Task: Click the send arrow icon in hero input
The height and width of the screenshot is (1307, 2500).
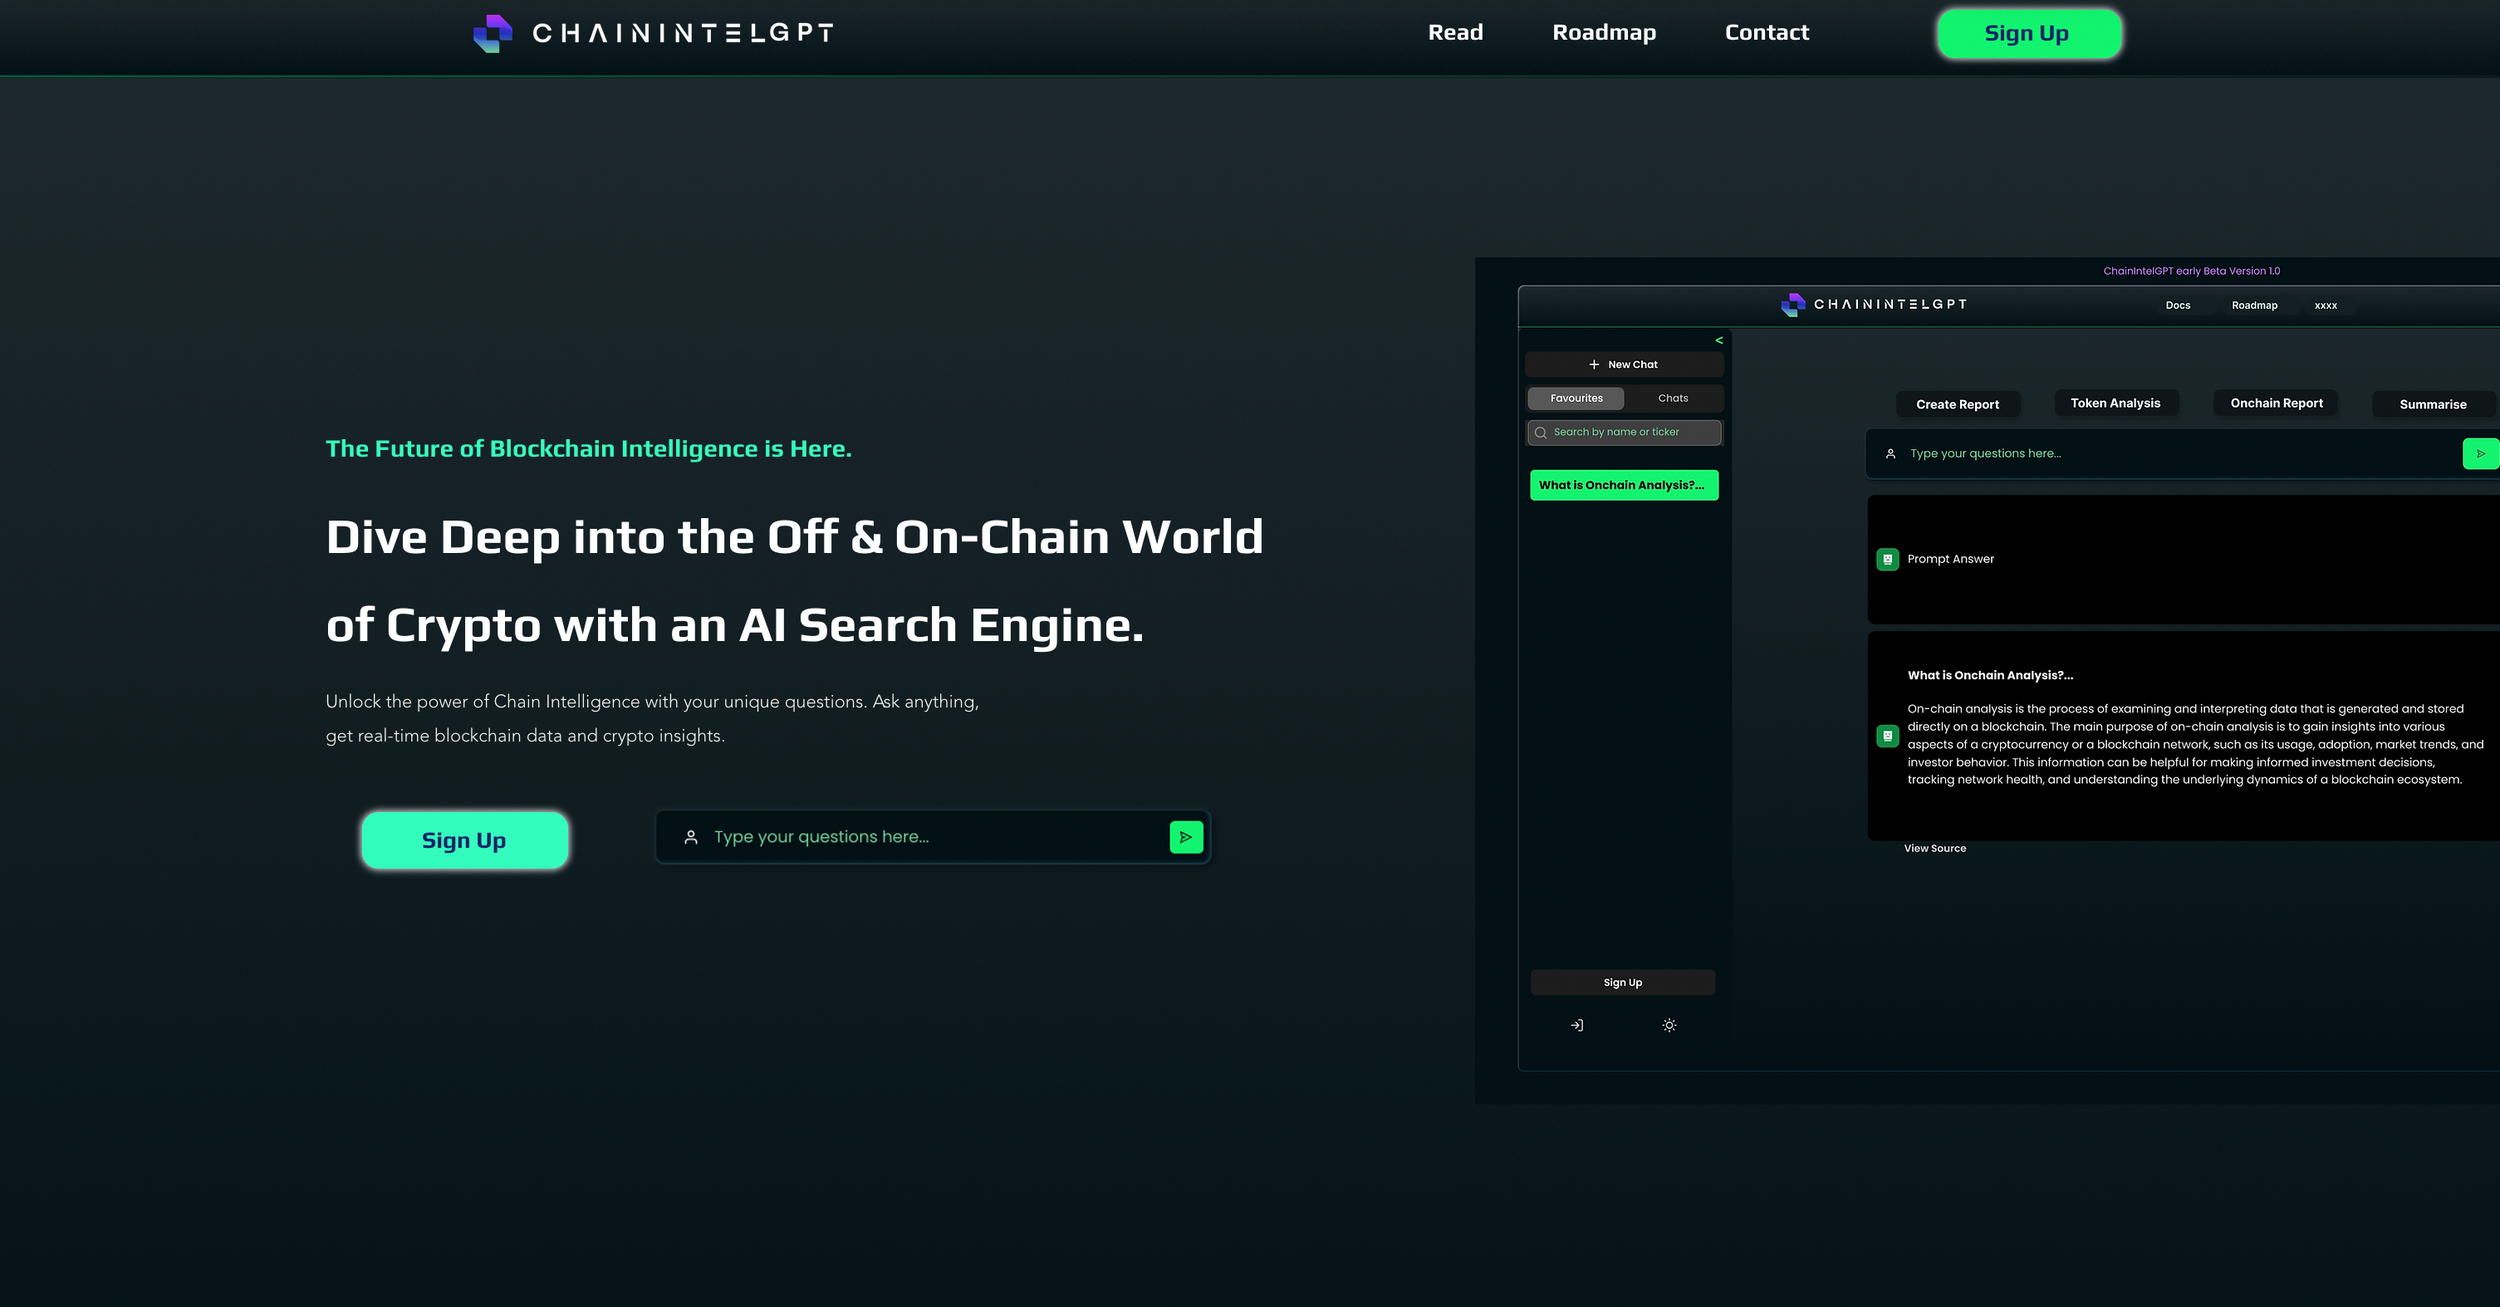Action: tap(1186, 837)
